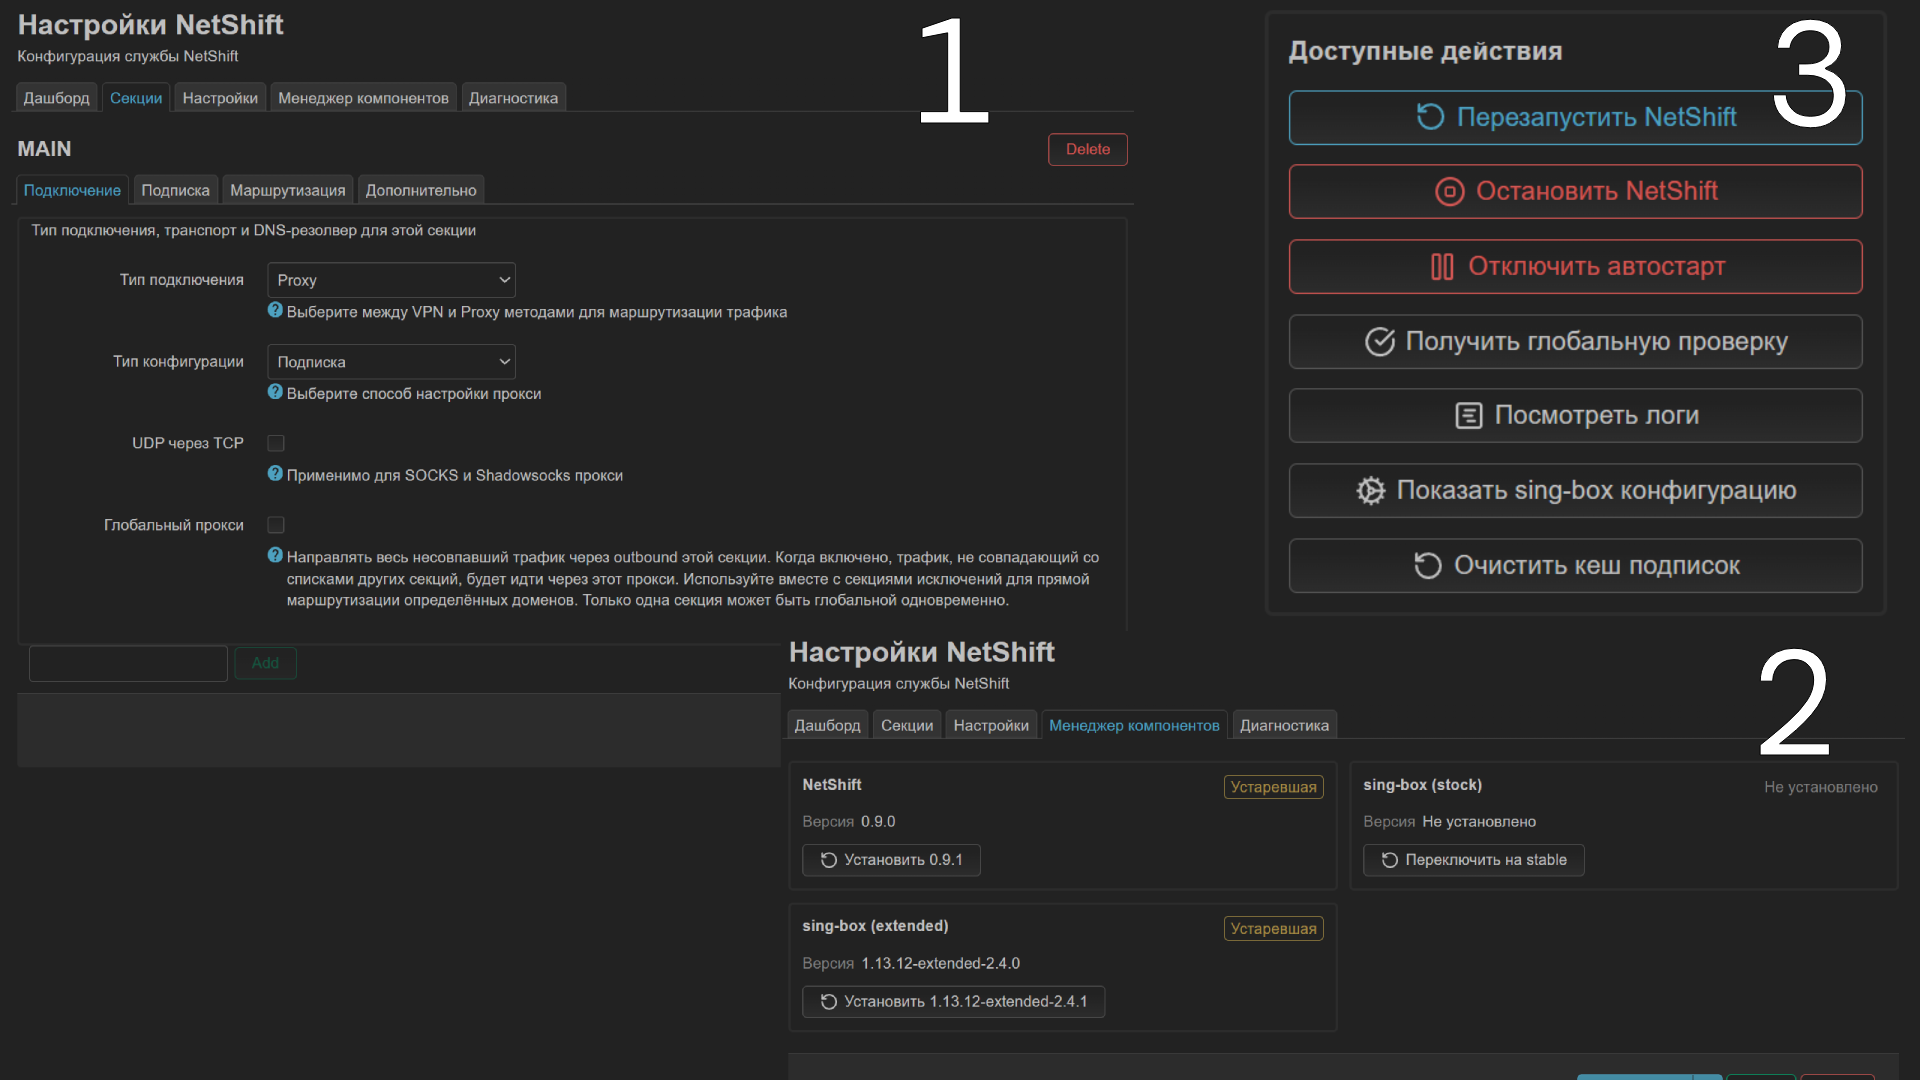Switch to Настройки tab in lower settings panel

[x=991, y=726]
